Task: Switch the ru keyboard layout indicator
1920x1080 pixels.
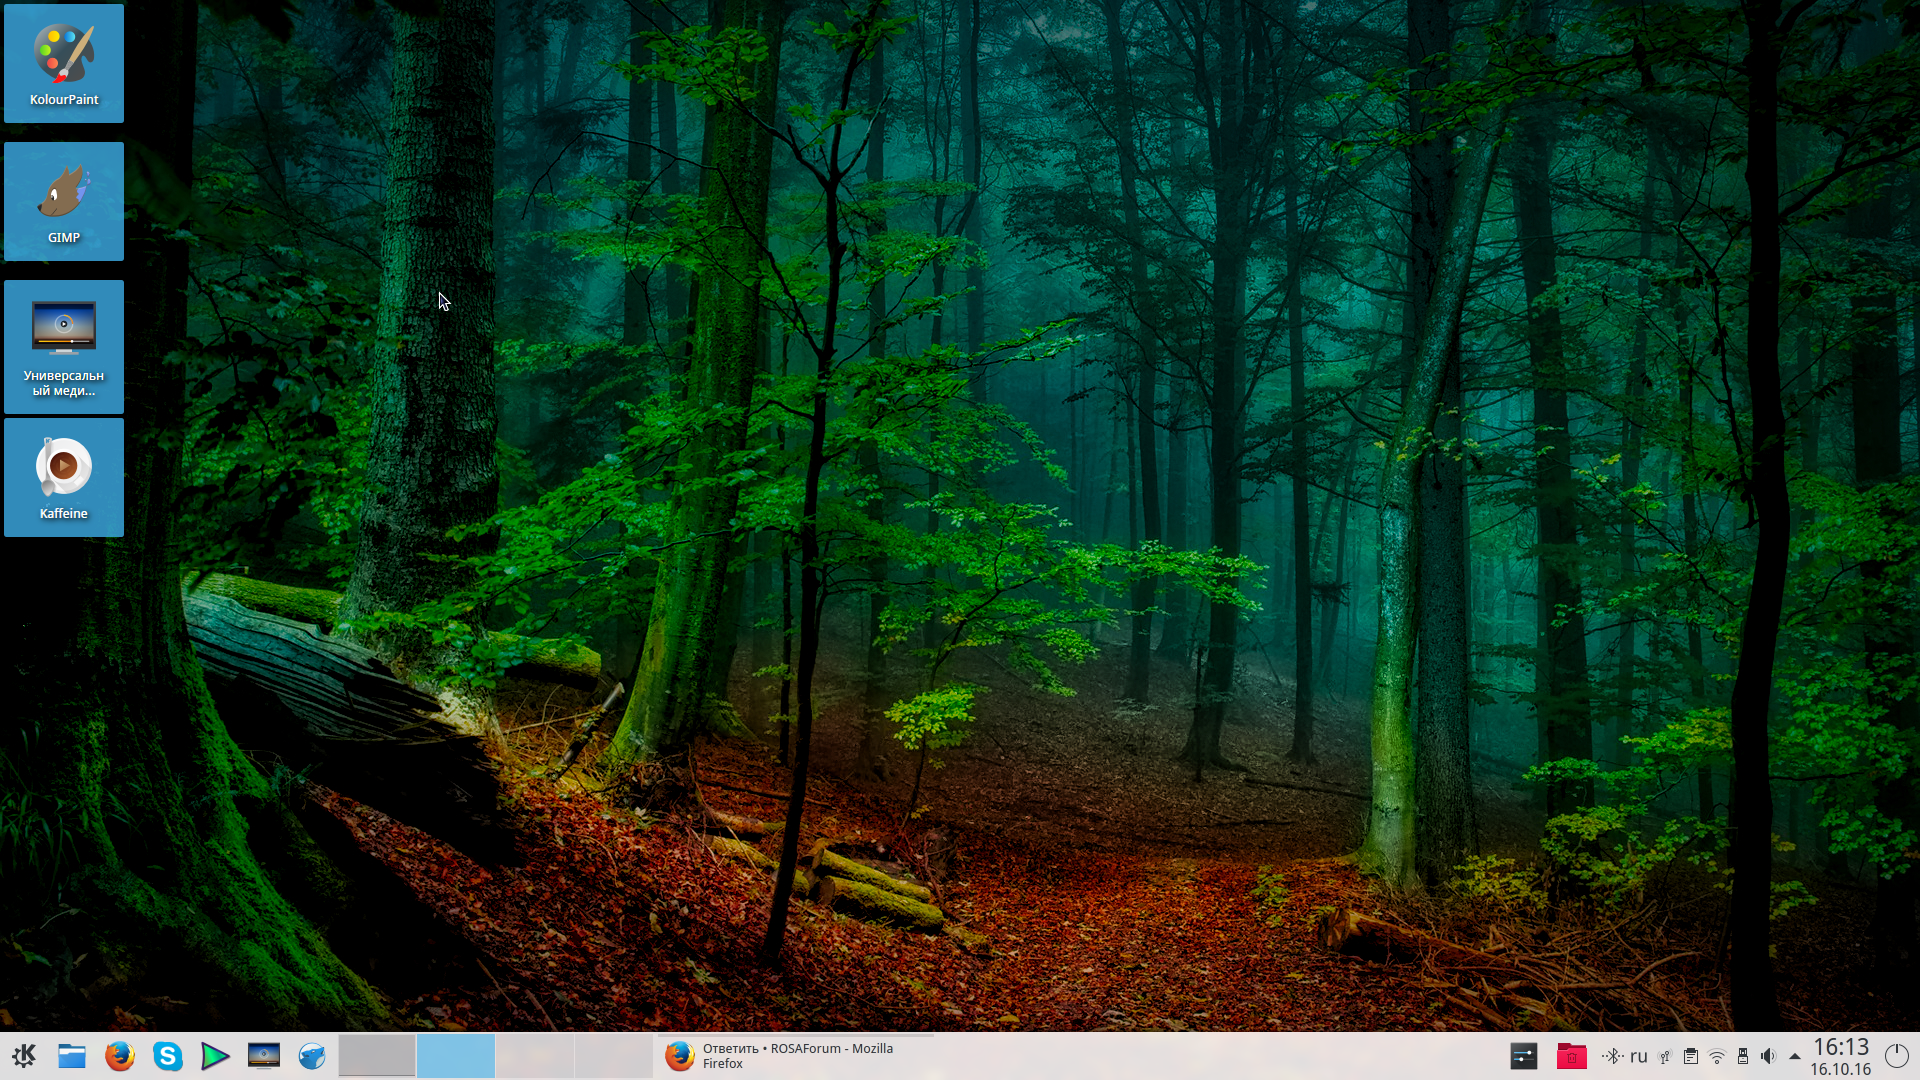Action: tap(1638, 1056)
